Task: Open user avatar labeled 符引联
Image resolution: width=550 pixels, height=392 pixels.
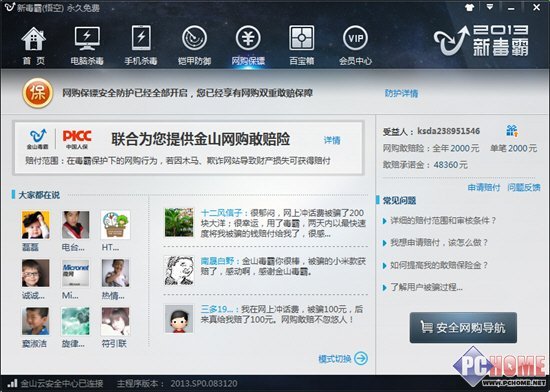Action: click(x=115, y=321)
